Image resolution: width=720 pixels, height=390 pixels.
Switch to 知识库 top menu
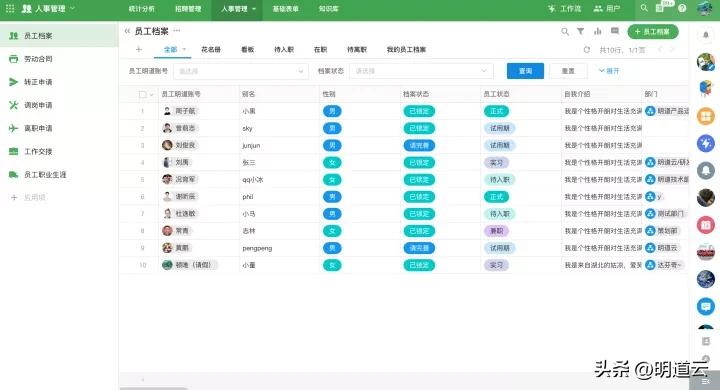pyautogui.click(x=328, y=8)
